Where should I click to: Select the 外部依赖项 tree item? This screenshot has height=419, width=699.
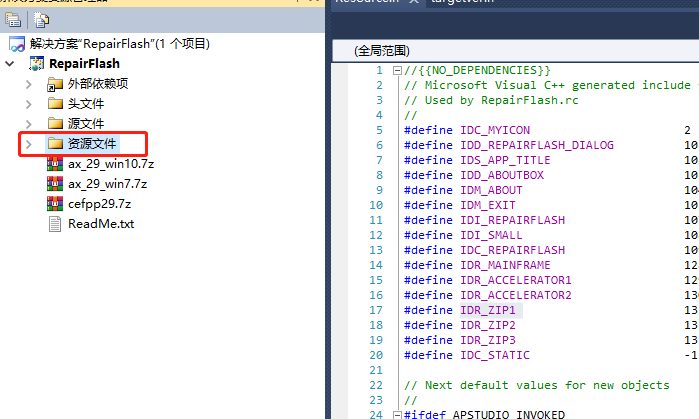pos(98,84)
